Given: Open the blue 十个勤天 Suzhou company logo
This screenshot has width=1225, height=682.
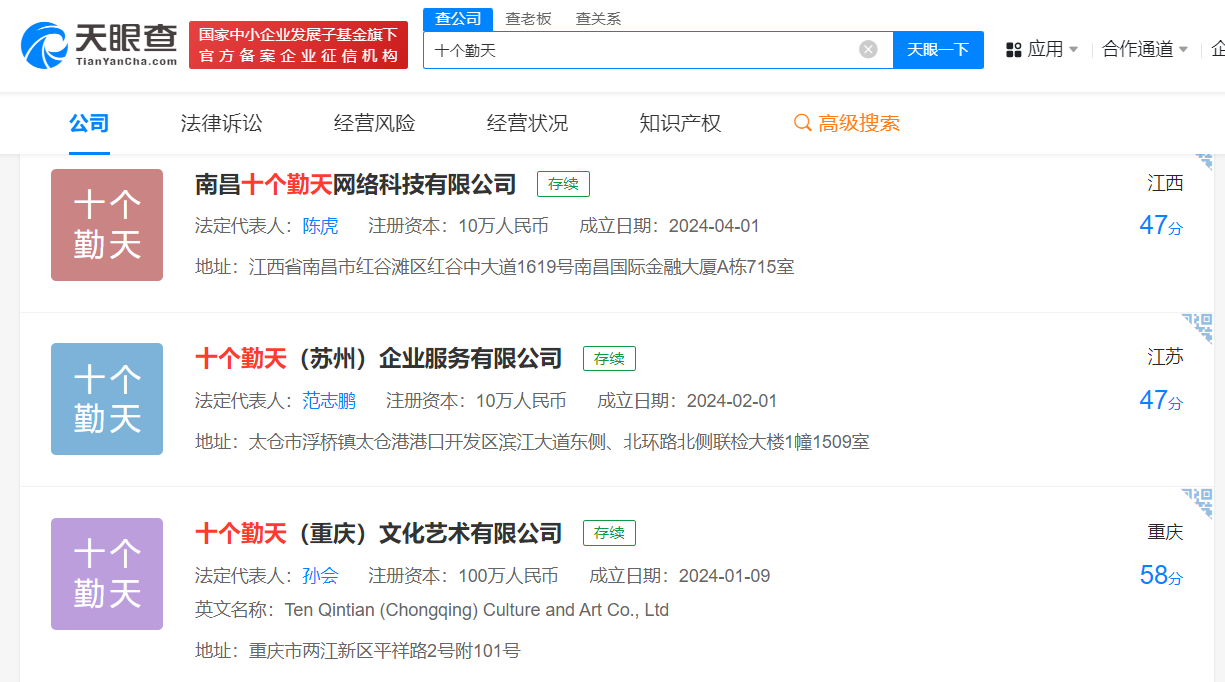Looking at the screenshot, I should click(x=107, y=399).
